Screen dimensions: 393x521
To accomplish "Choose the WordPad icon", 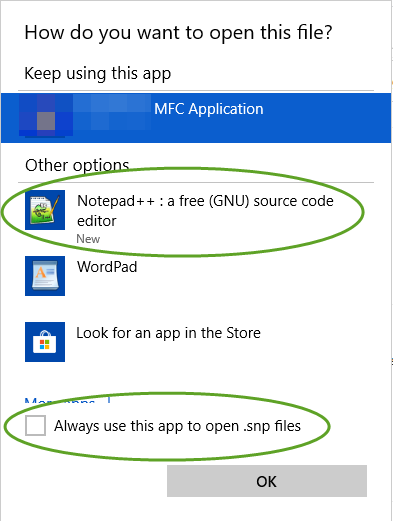I will 45,276.
